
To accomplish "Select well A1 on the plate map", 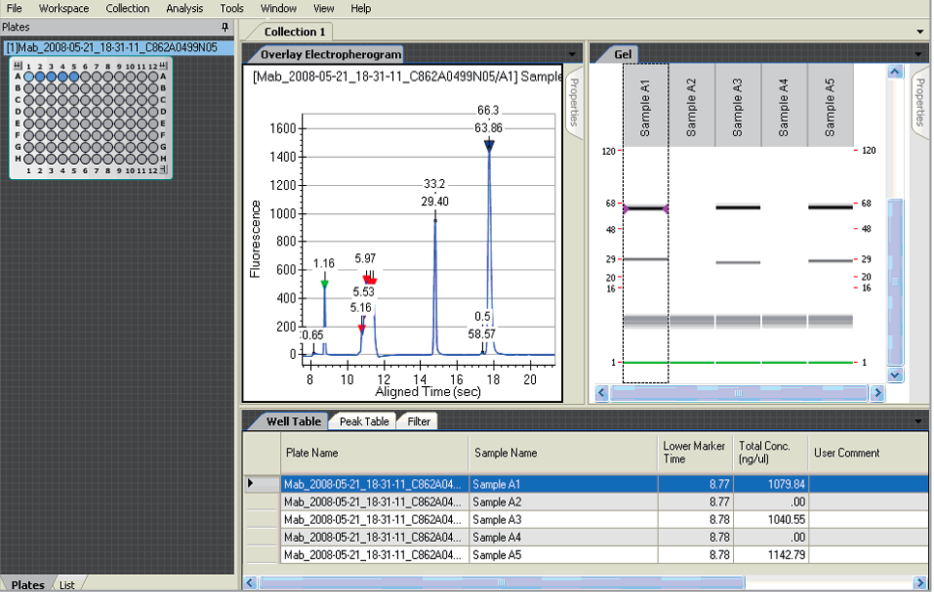I will 29,76.
